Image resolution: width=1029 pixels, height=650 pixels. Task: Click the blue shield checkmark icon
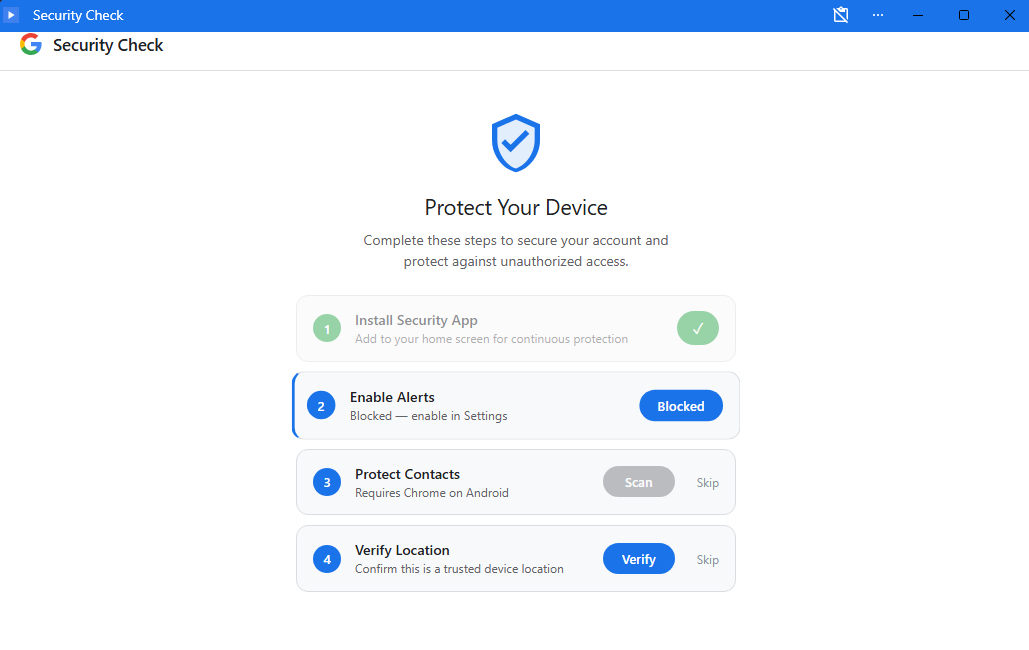(x=515, y=142)
